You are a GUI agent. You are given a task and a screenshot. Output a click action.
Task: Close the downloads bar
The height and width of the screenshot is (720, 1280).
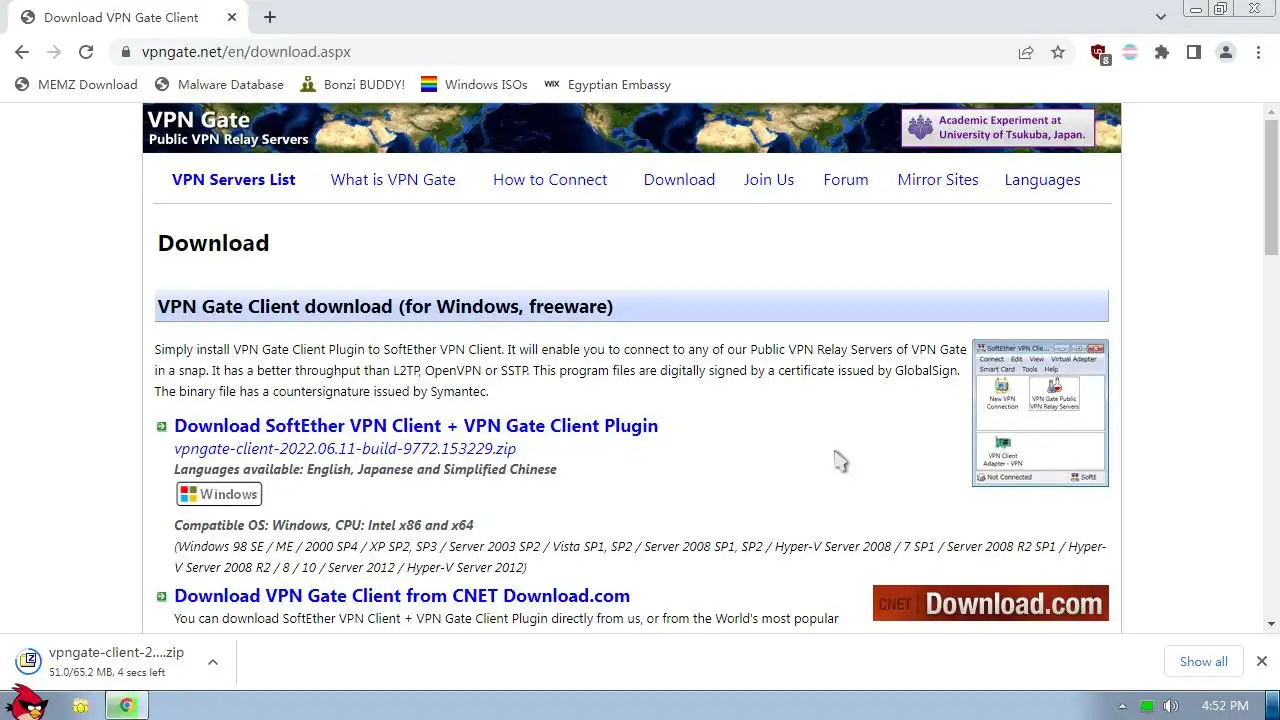tap(1262, 661)
